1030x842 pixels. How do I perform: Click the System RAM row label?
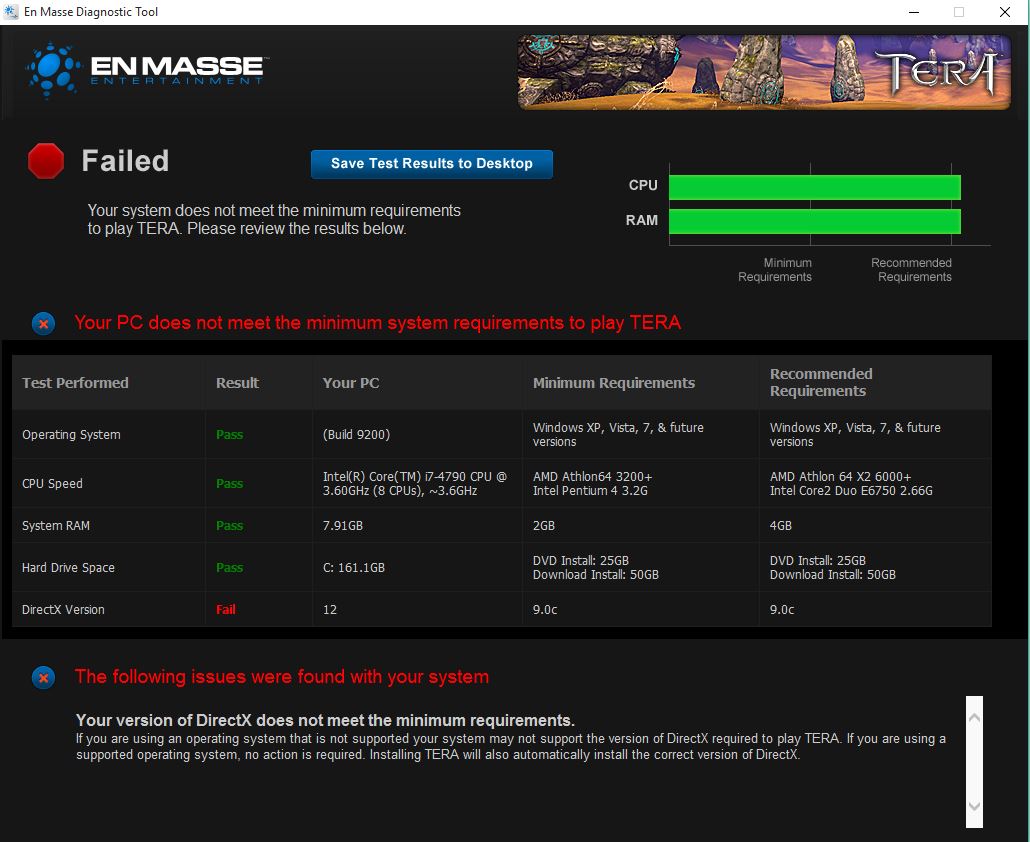coord(56,525)
